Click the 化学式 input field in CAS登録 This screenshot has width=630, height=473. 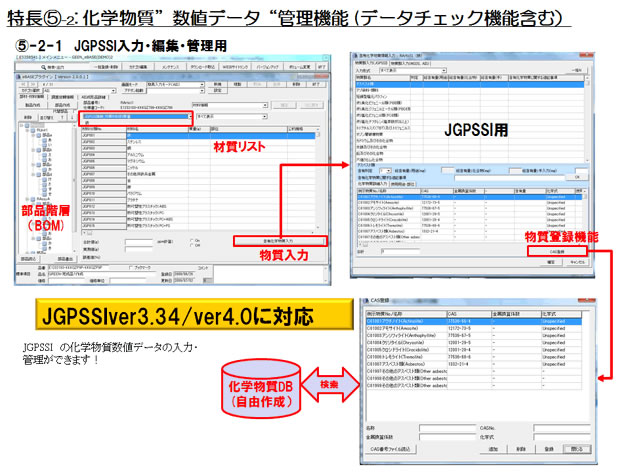click(x=561, y=437)
